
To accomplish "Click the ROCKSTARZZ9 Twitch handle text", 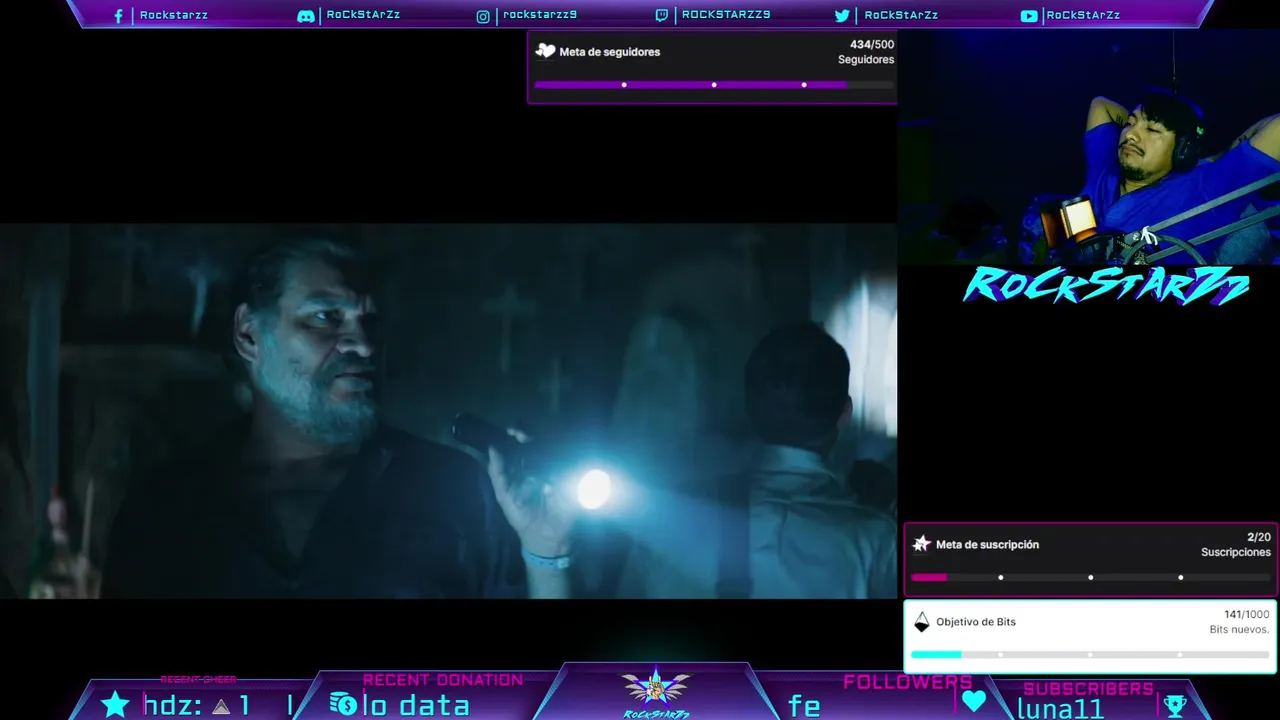I will point(726,15).
